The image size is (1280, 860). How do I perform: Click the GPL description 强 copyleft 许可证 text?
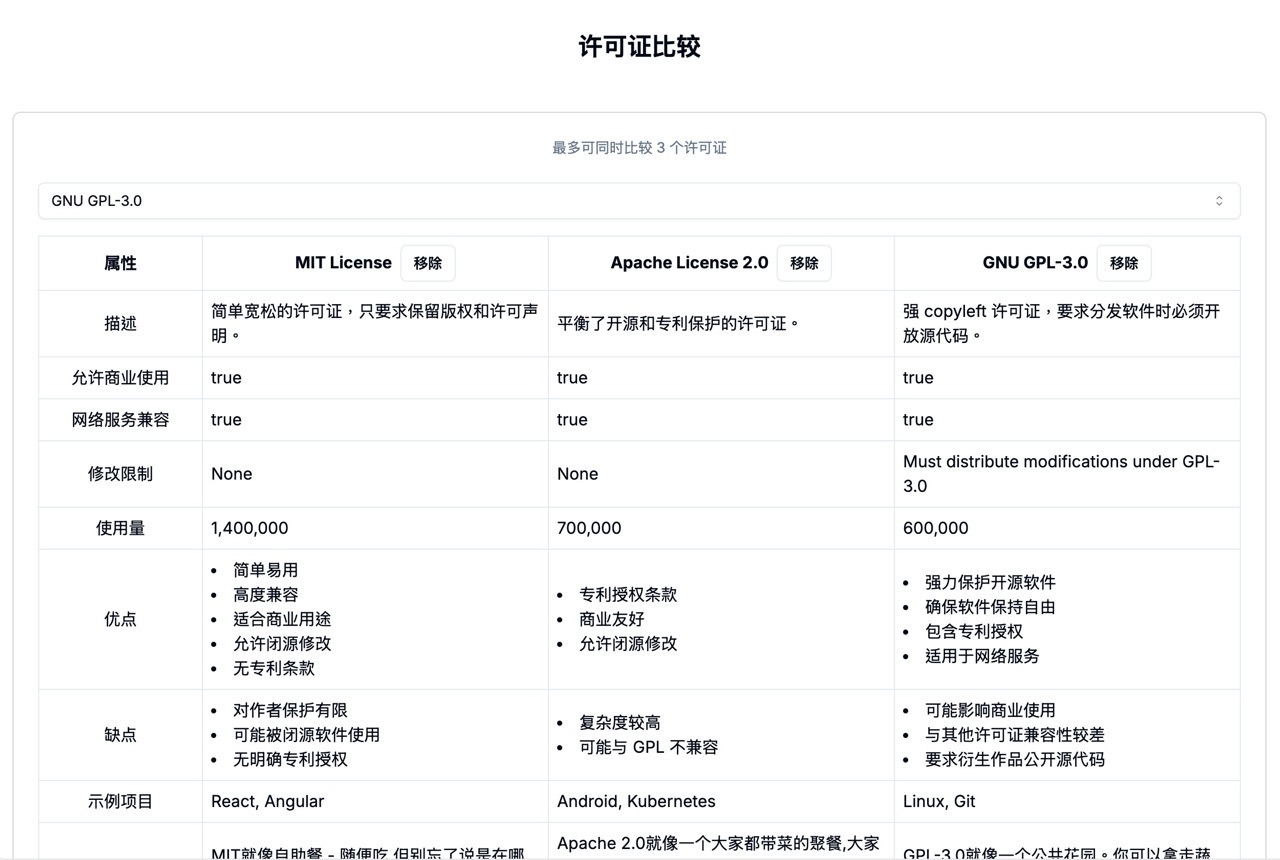point(1062,324)
